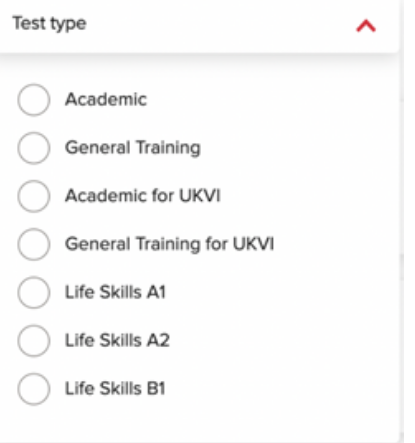
Task: Click the 'General Training' label text
Action: coord(133,148)
